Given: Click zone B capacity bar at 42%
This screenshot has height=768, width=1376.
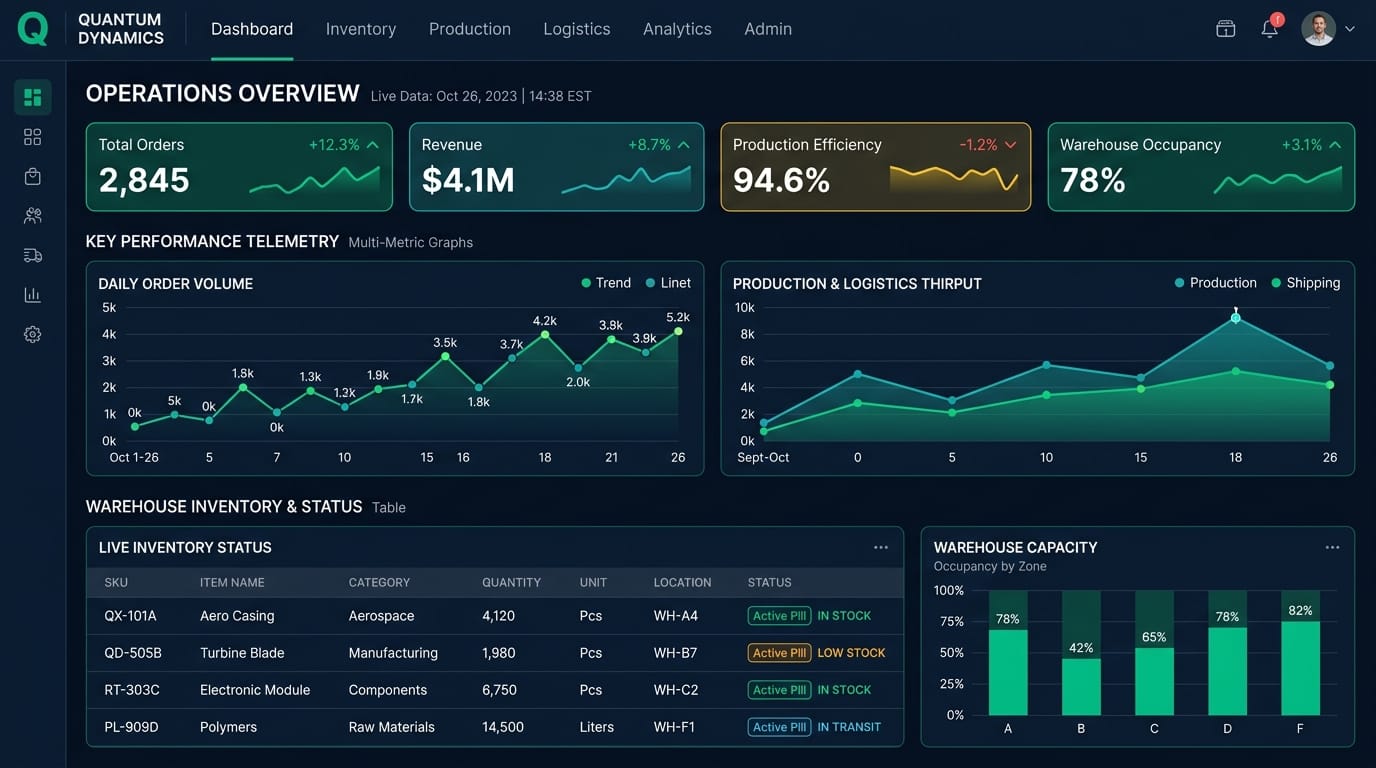Looking at the screenshot, I should click(1081, 687).
